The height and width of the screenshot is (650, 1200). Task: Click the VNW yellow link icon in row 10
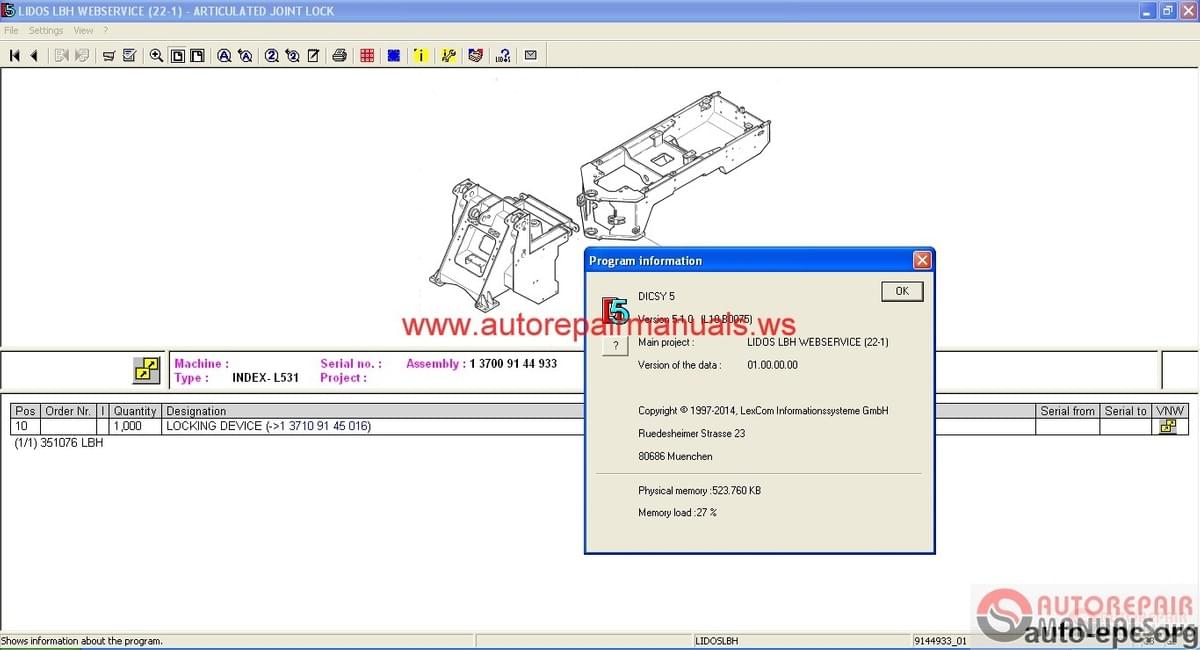coord(1167,426)
